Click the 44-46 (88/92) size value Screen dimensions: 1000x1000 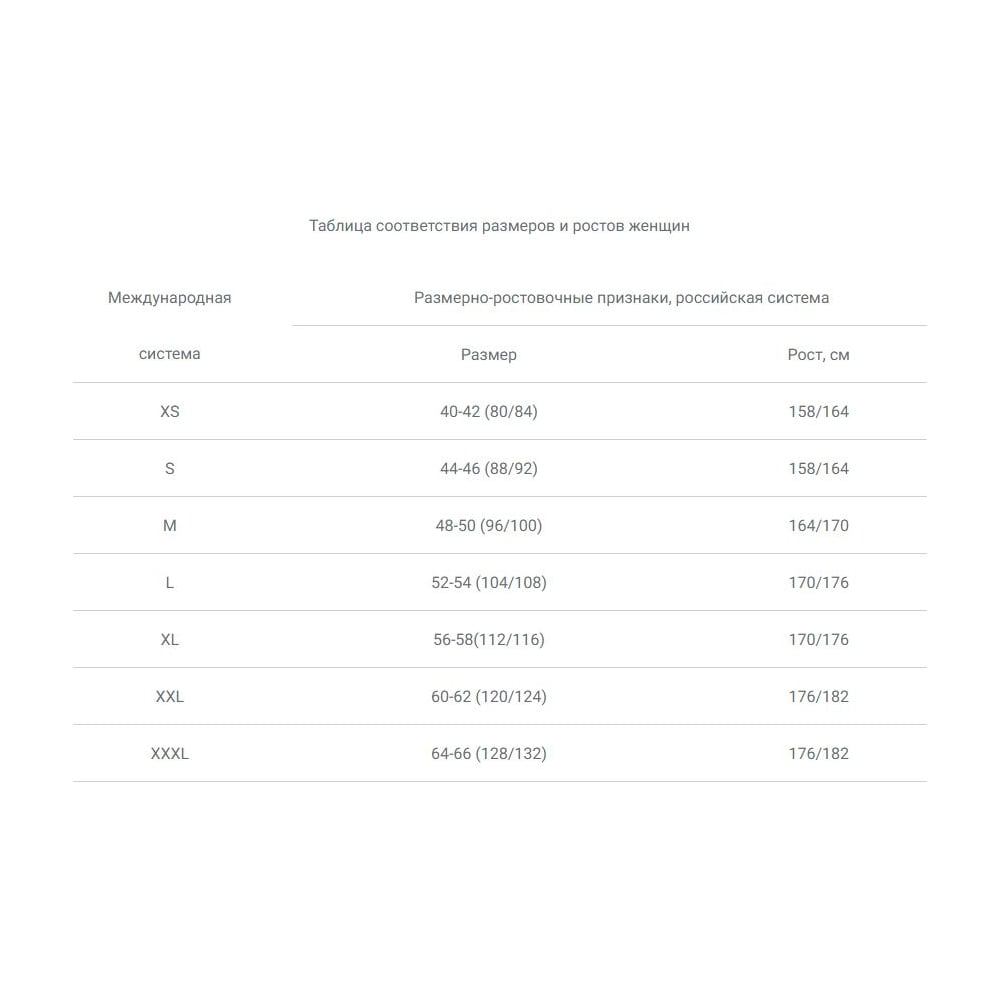[x=489, y=469]
